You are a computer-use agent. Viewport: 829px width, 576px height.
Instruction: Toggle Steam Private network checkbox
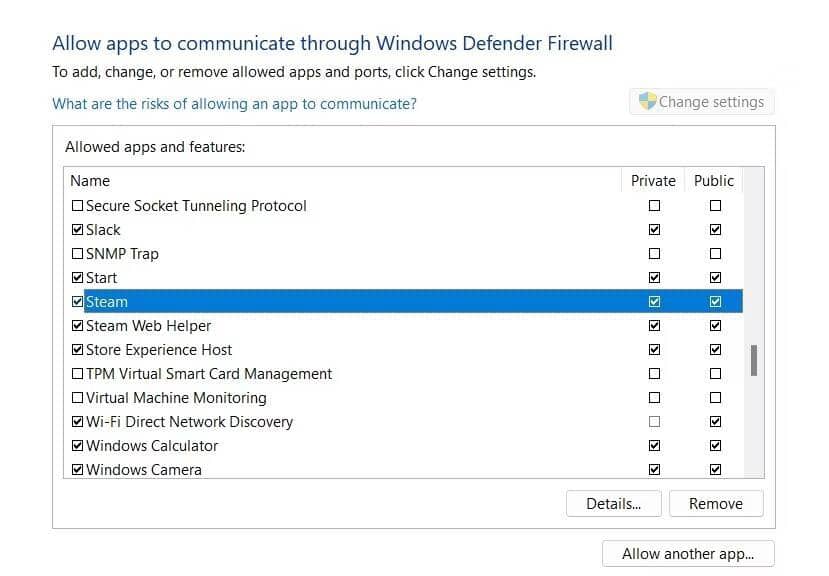[654, 302]
